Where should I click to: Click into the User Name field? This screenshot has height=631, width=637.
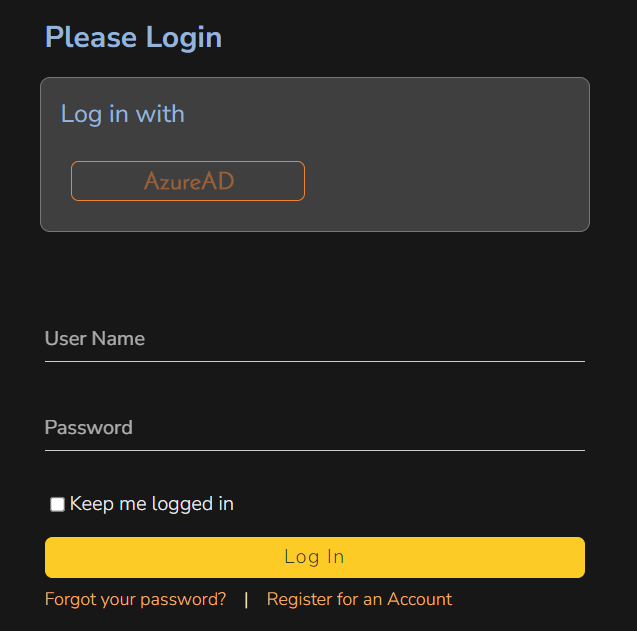314,339
